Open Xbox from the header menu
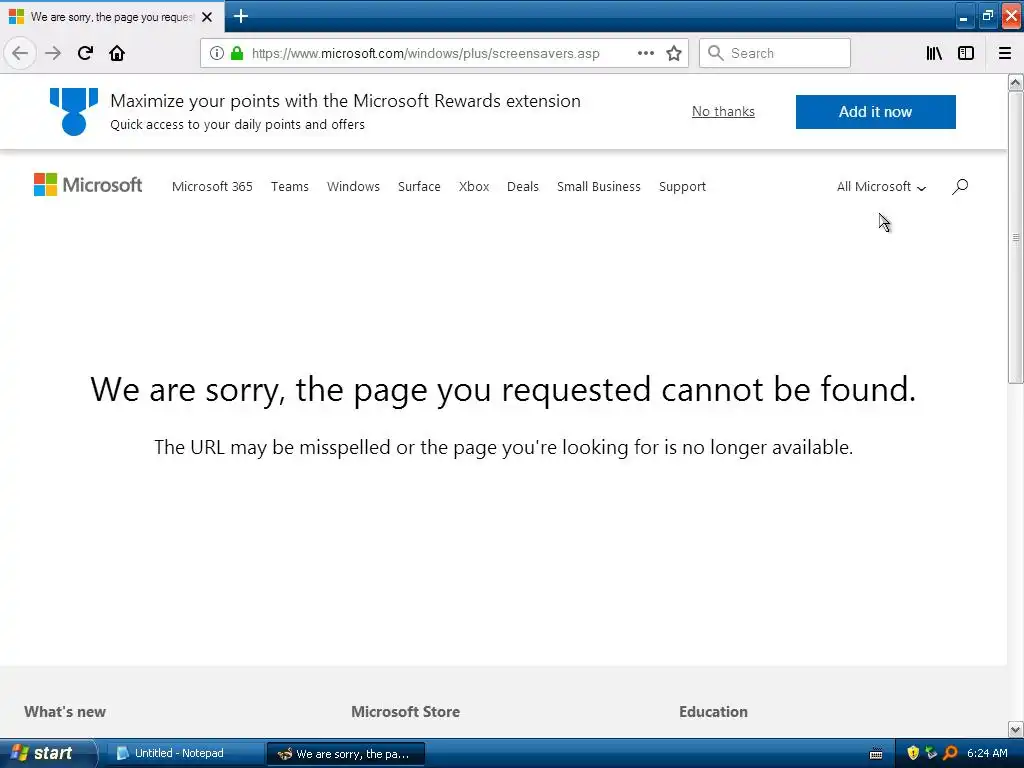1024x768 pixels. coord(474,187)
